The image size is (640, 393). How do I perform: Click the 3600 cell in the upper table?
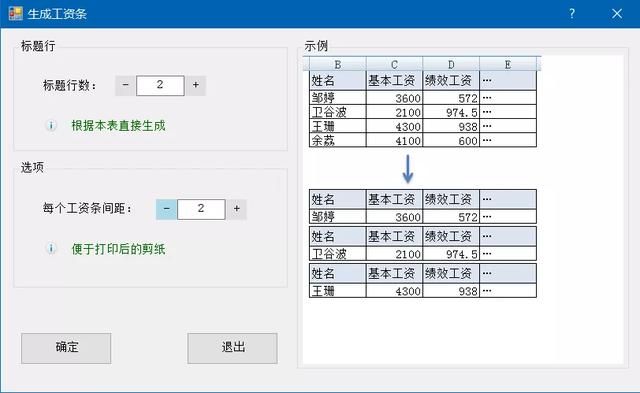coord(394,98)
